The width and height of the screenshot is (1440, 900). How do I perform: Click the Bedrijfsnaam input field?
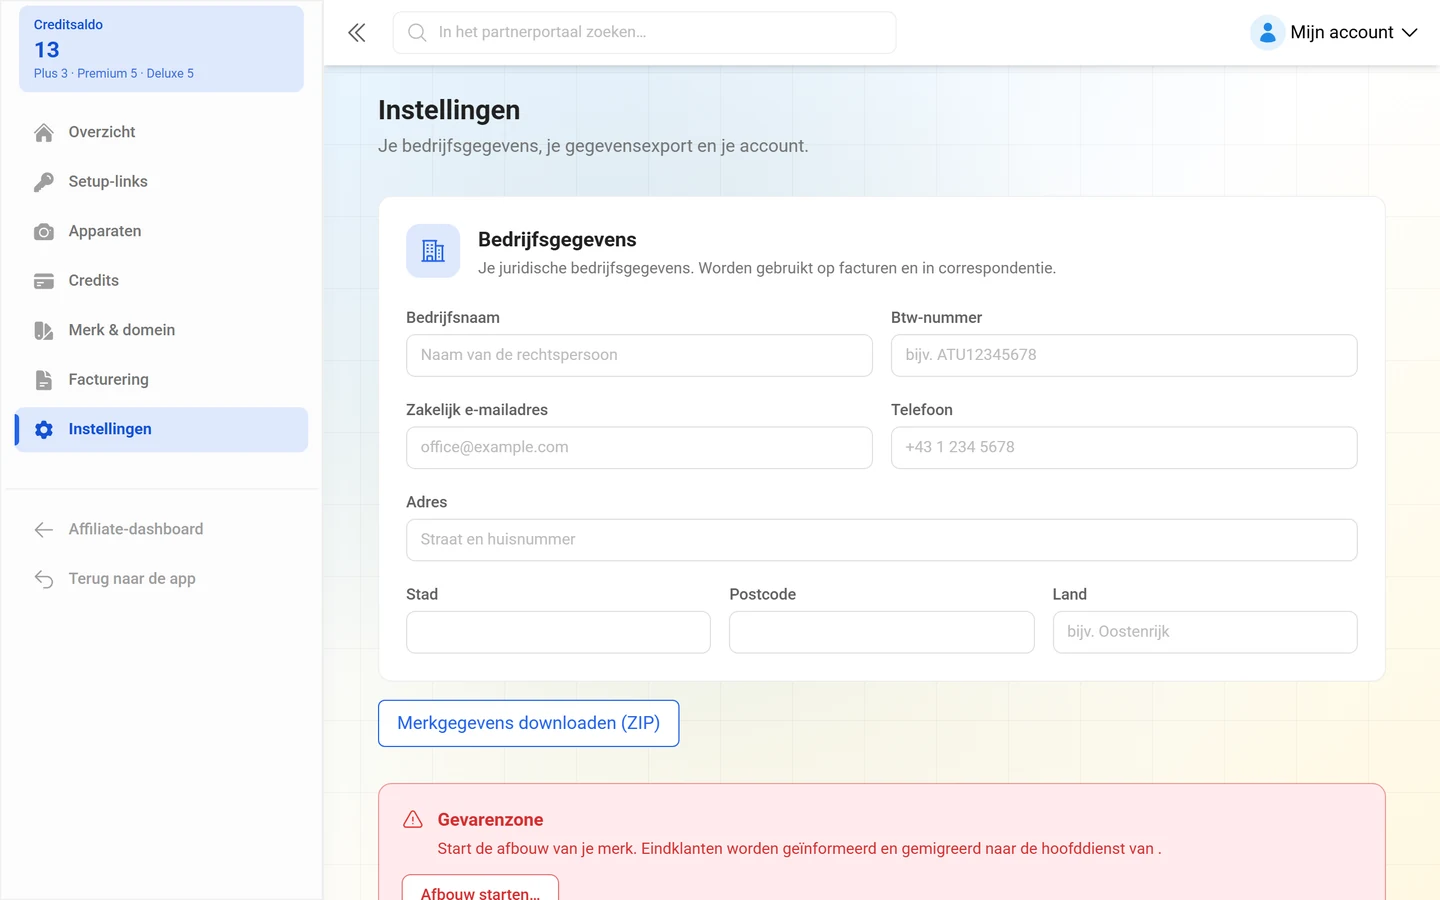639,355
